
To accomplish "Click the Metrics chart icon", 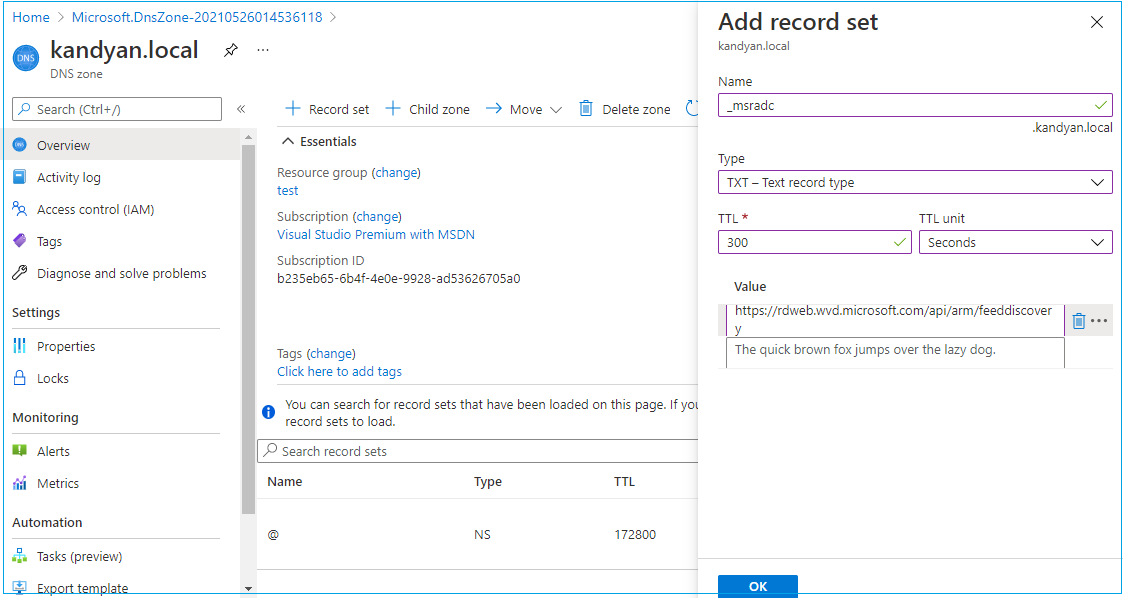I will pyautogui.click(x=20, y=483).
